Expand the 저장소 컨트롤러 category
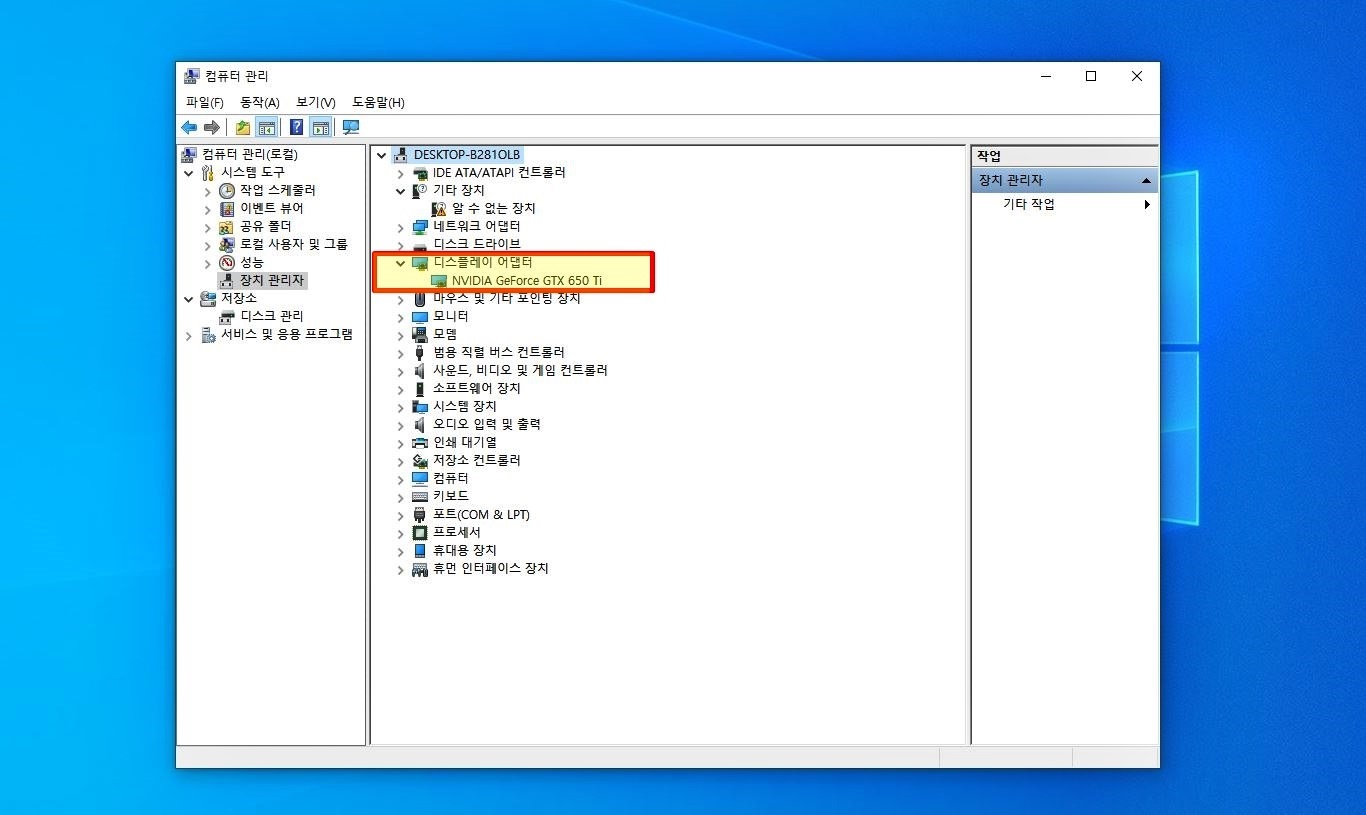The image size is (1366, 815). coord(401,461)
